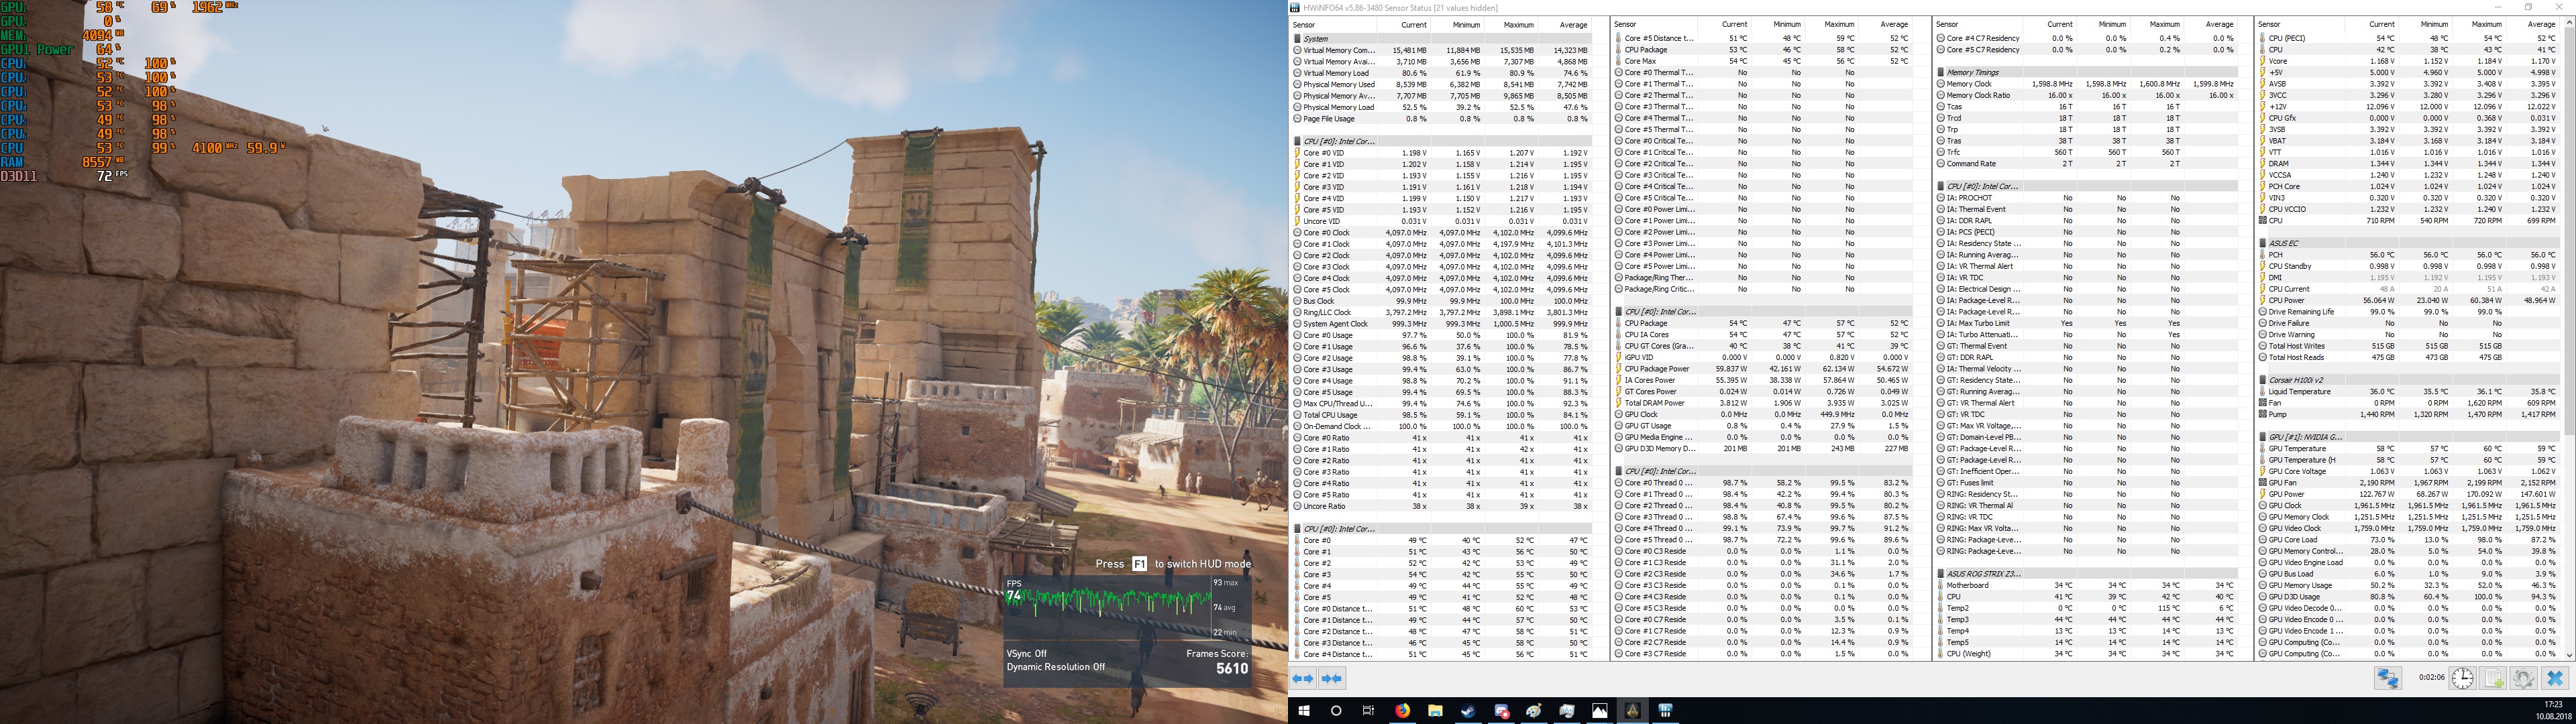This screenshot has width=2576, height=724.
Task: Open the Windows Start menu
Action: tap(1303, 710)
